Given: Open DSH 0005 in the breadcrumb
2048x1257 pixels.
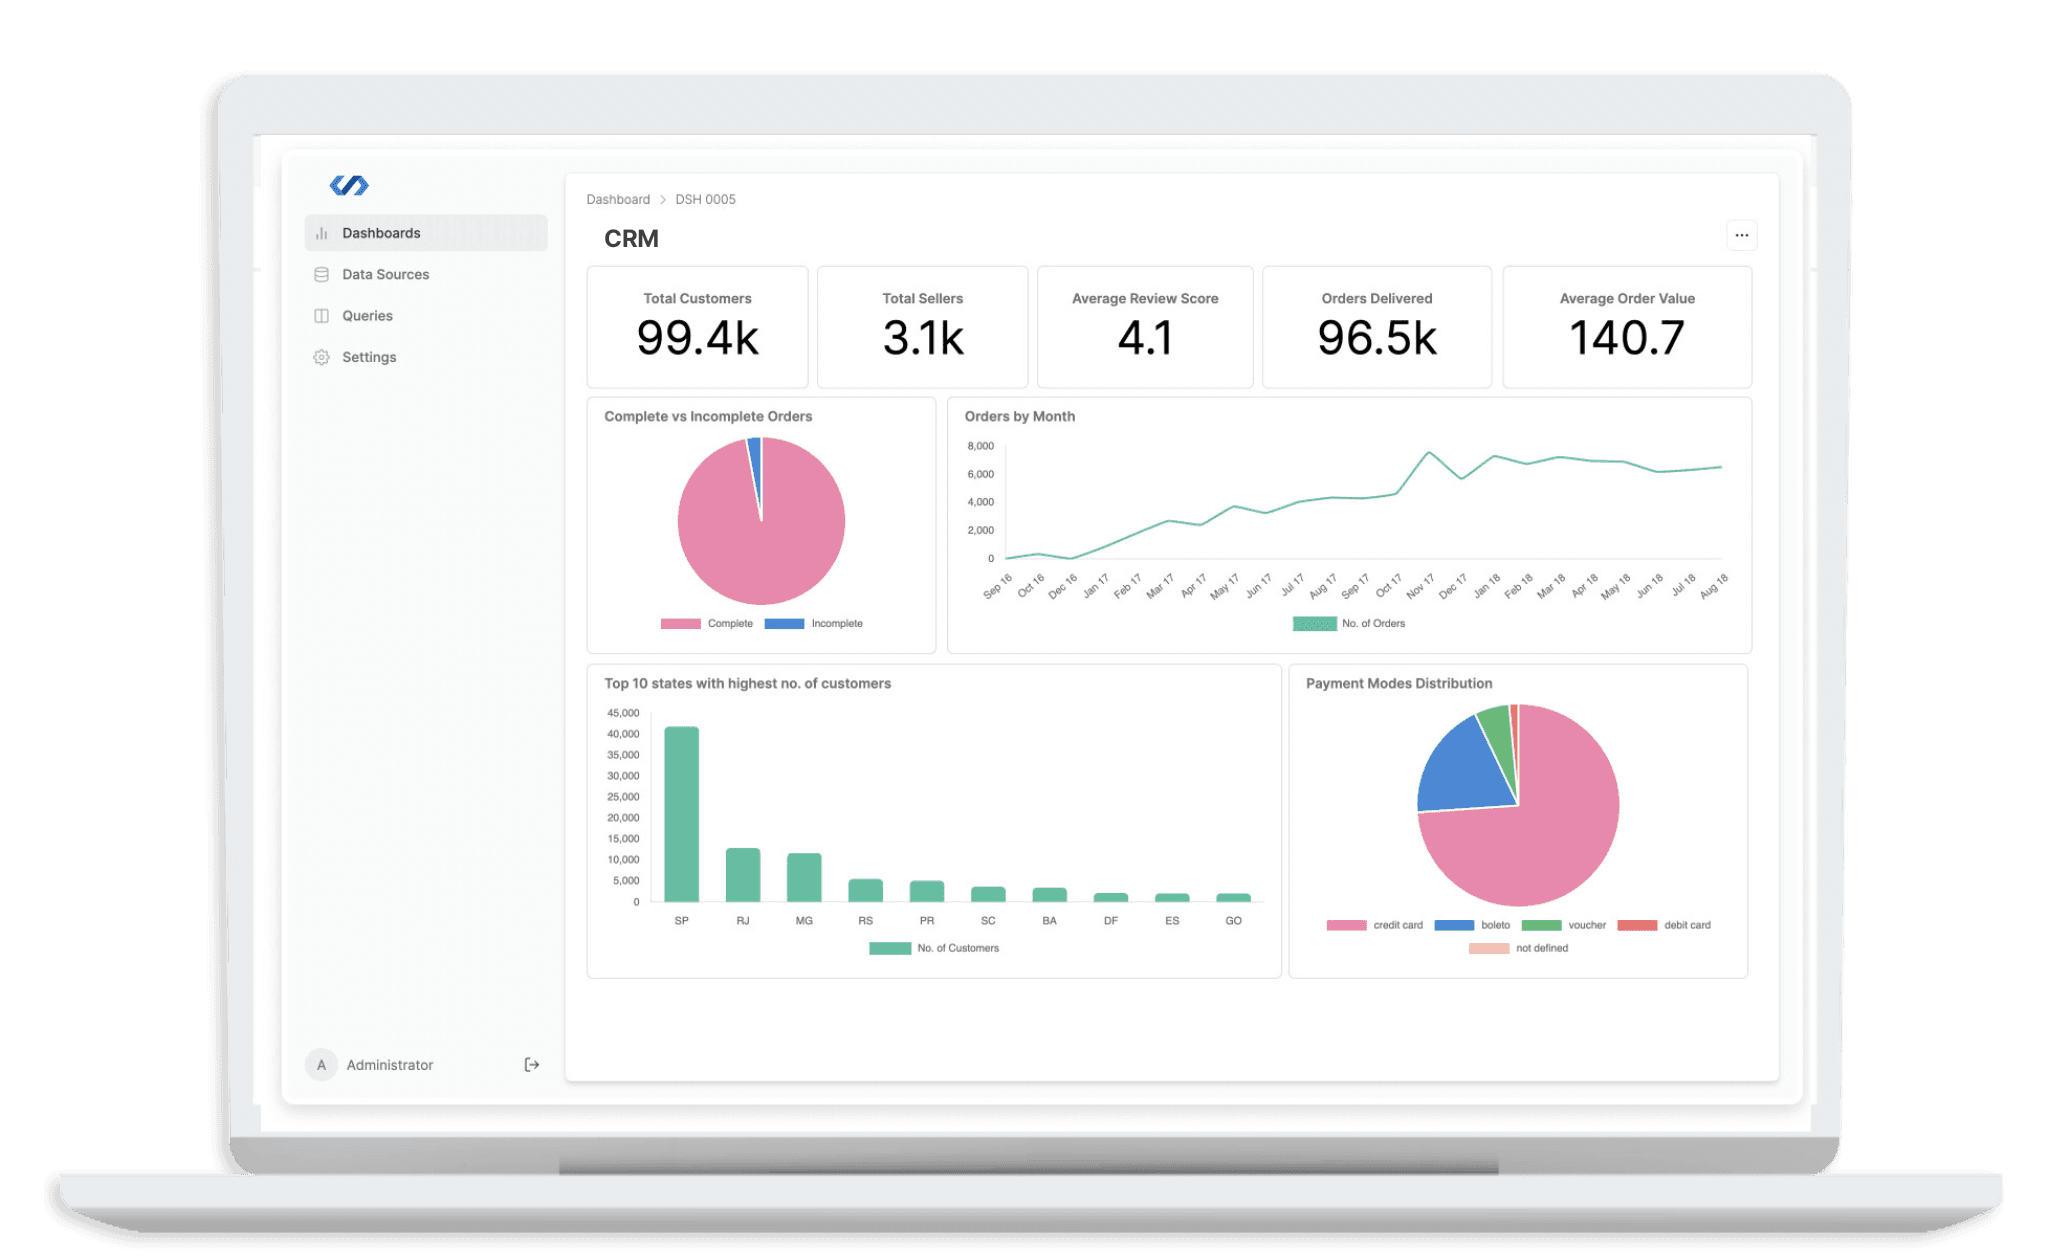Looking at the screenshot, I should pos(704,199).
